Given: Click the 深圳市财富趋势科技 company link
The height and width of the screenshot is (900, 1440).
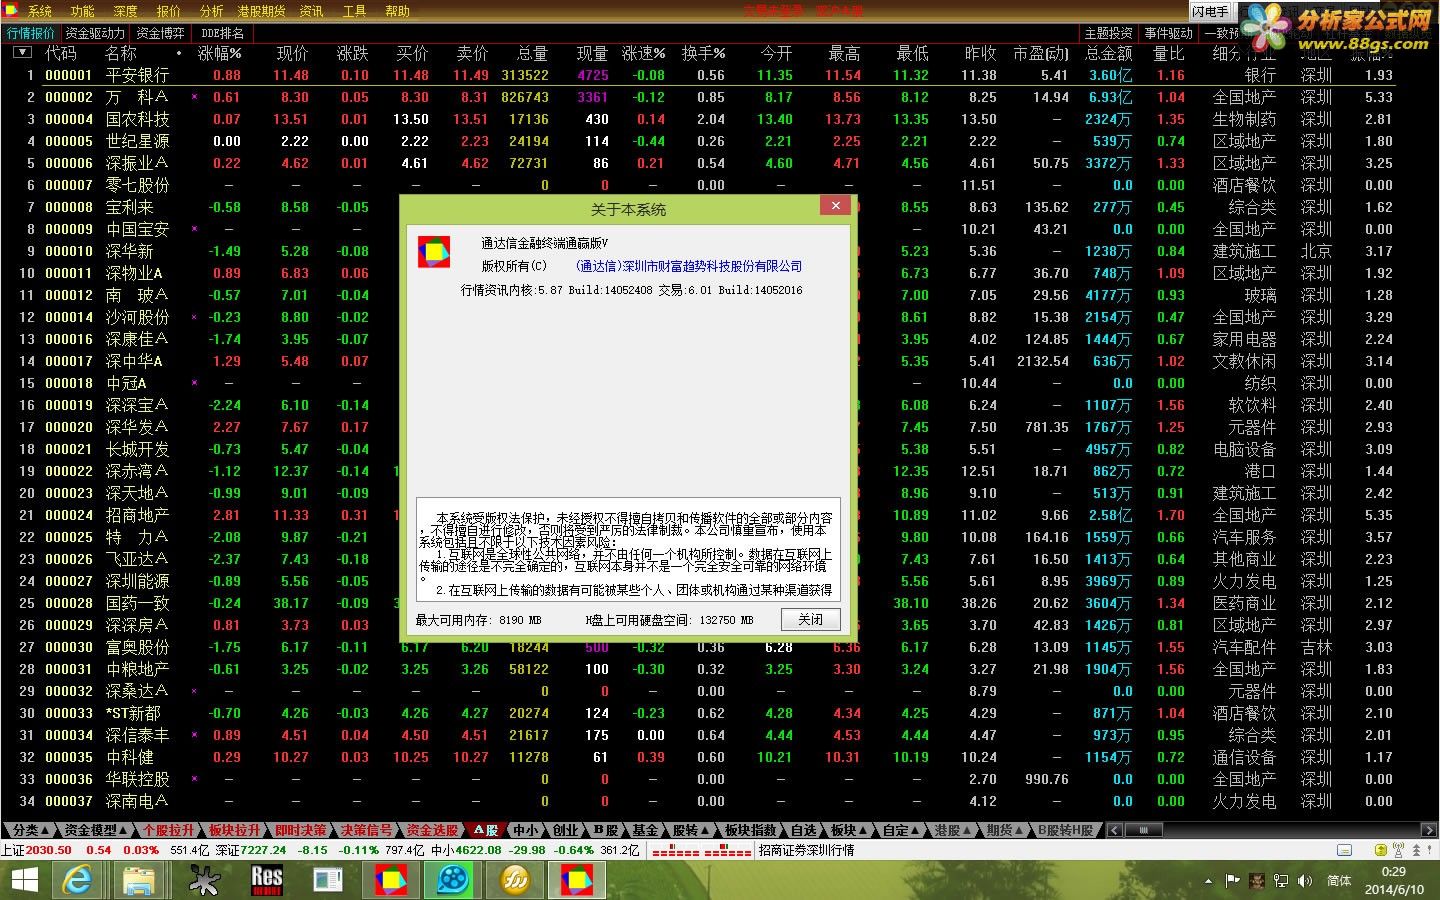Looking at the screenshot, I should tap(689, 266).
